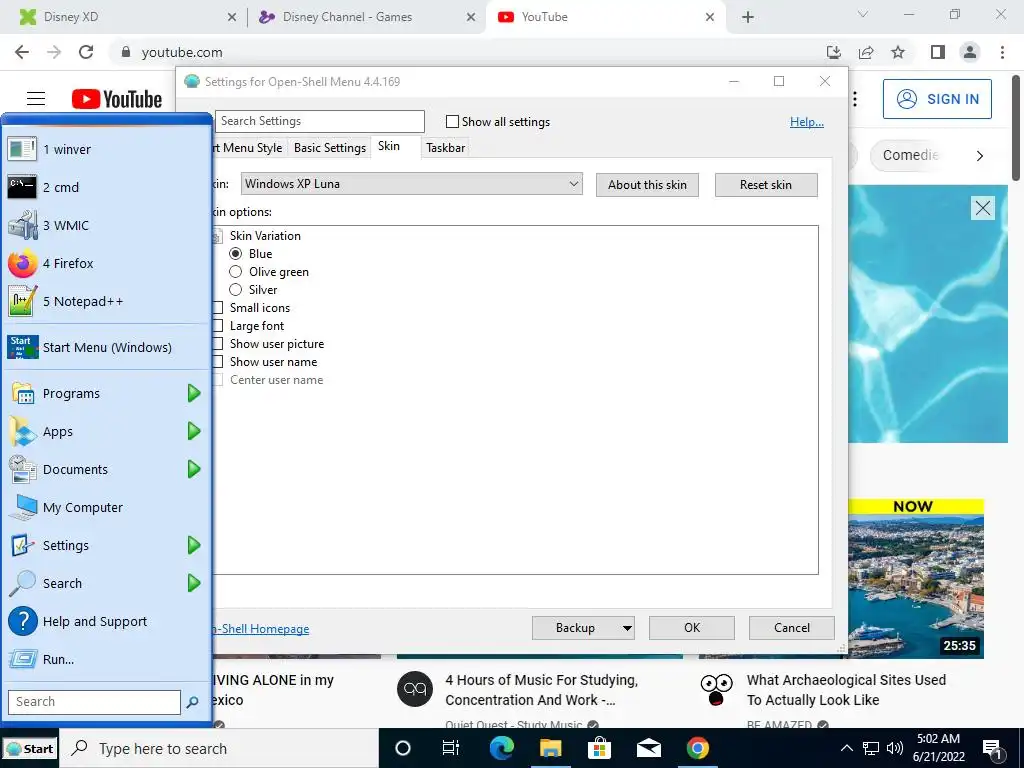Select Olive green skin variation
The image size is (1024, 768).
236,272
